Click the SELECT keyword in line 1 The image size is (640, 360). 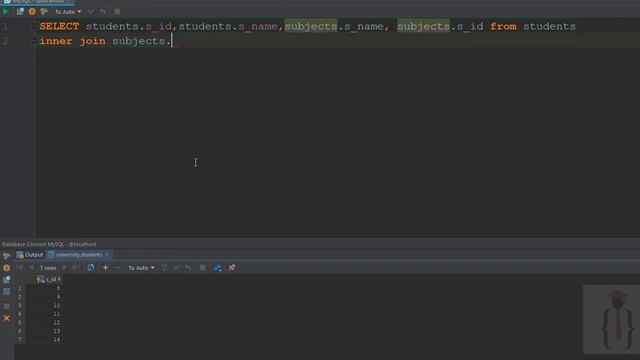[59, 27]
